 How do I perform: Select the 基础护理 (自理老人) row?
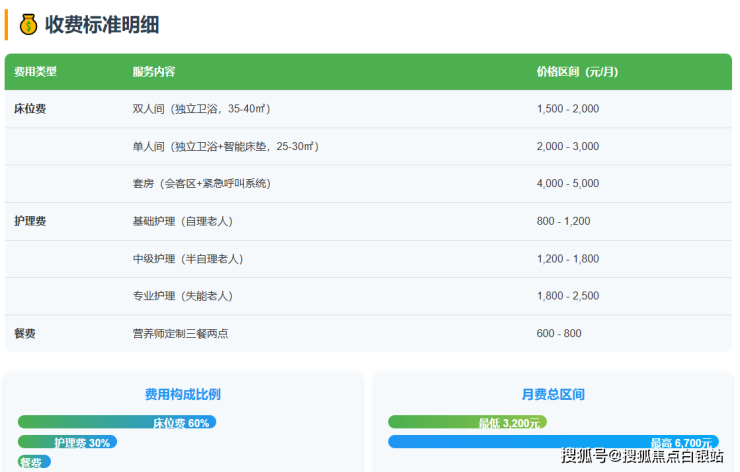tap(182, 221)
